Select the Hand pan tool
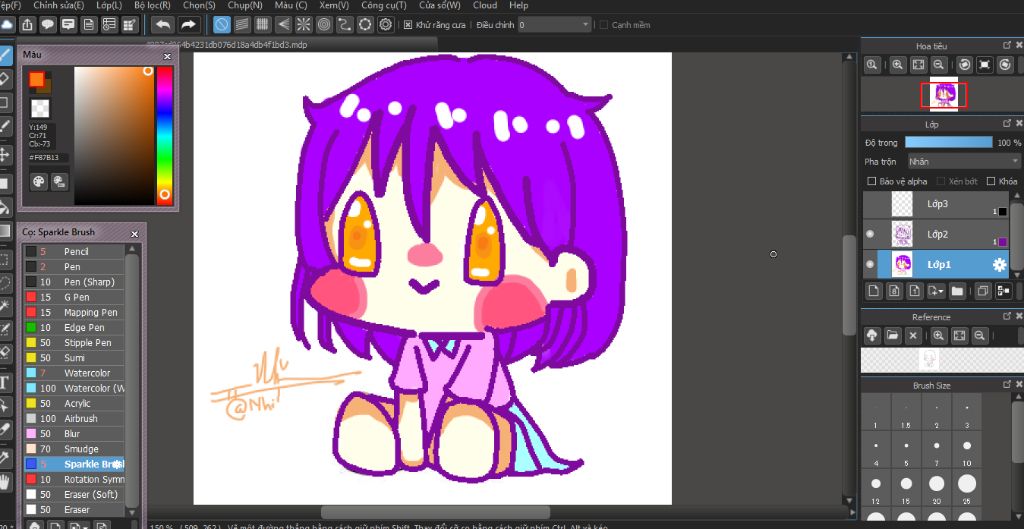This screenshot has height=529, width=1024. click(x=5, y=483)
